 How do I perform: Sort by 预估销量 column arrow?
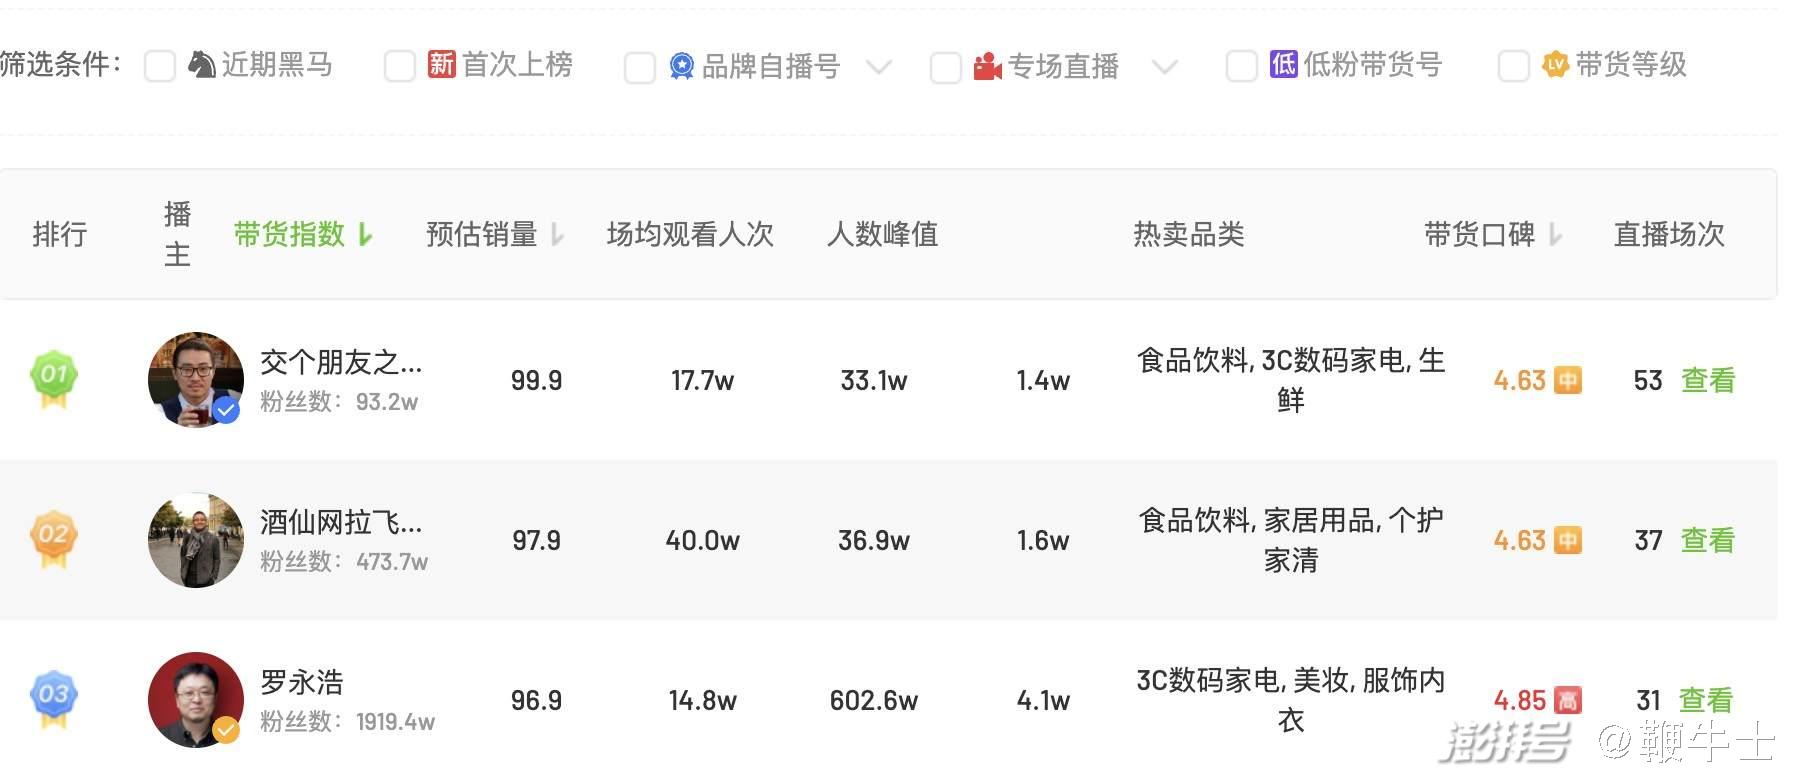click(x=558, y=235)
